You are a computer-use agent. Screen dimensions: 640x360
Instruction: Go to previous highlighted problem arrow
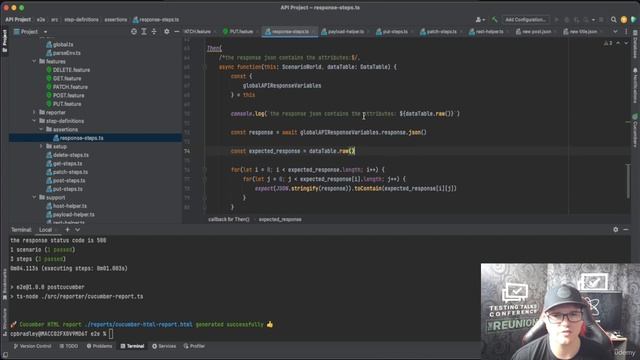point(618,43)
